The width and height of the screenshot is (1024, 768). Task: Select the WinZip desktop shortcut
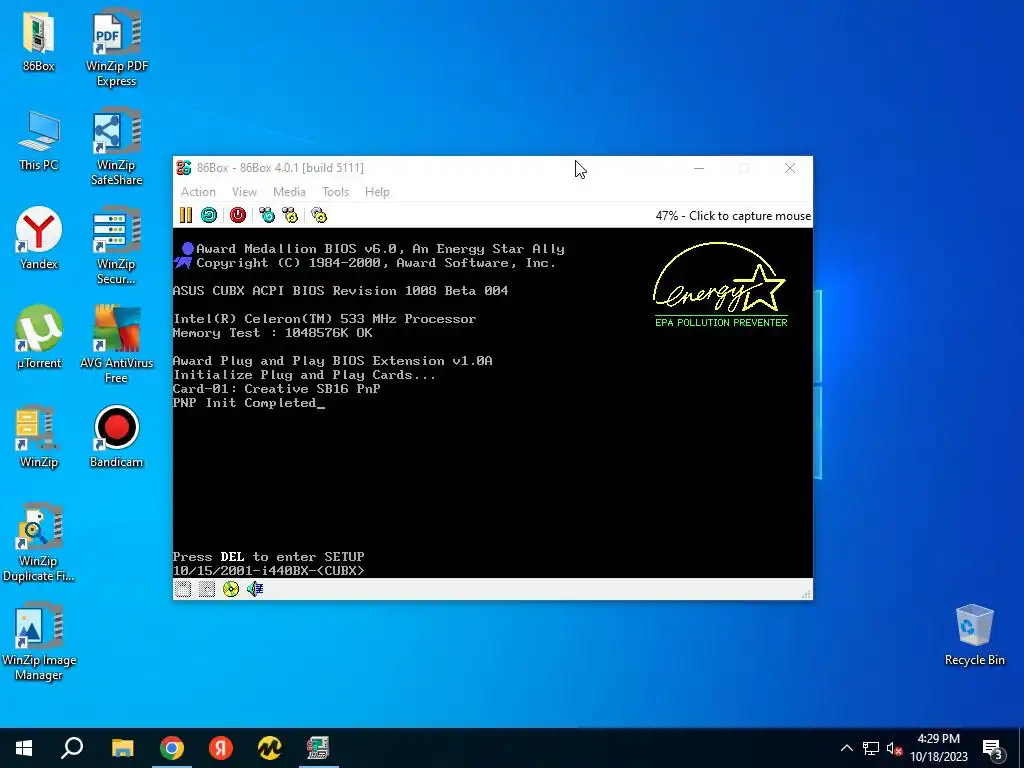39,436
